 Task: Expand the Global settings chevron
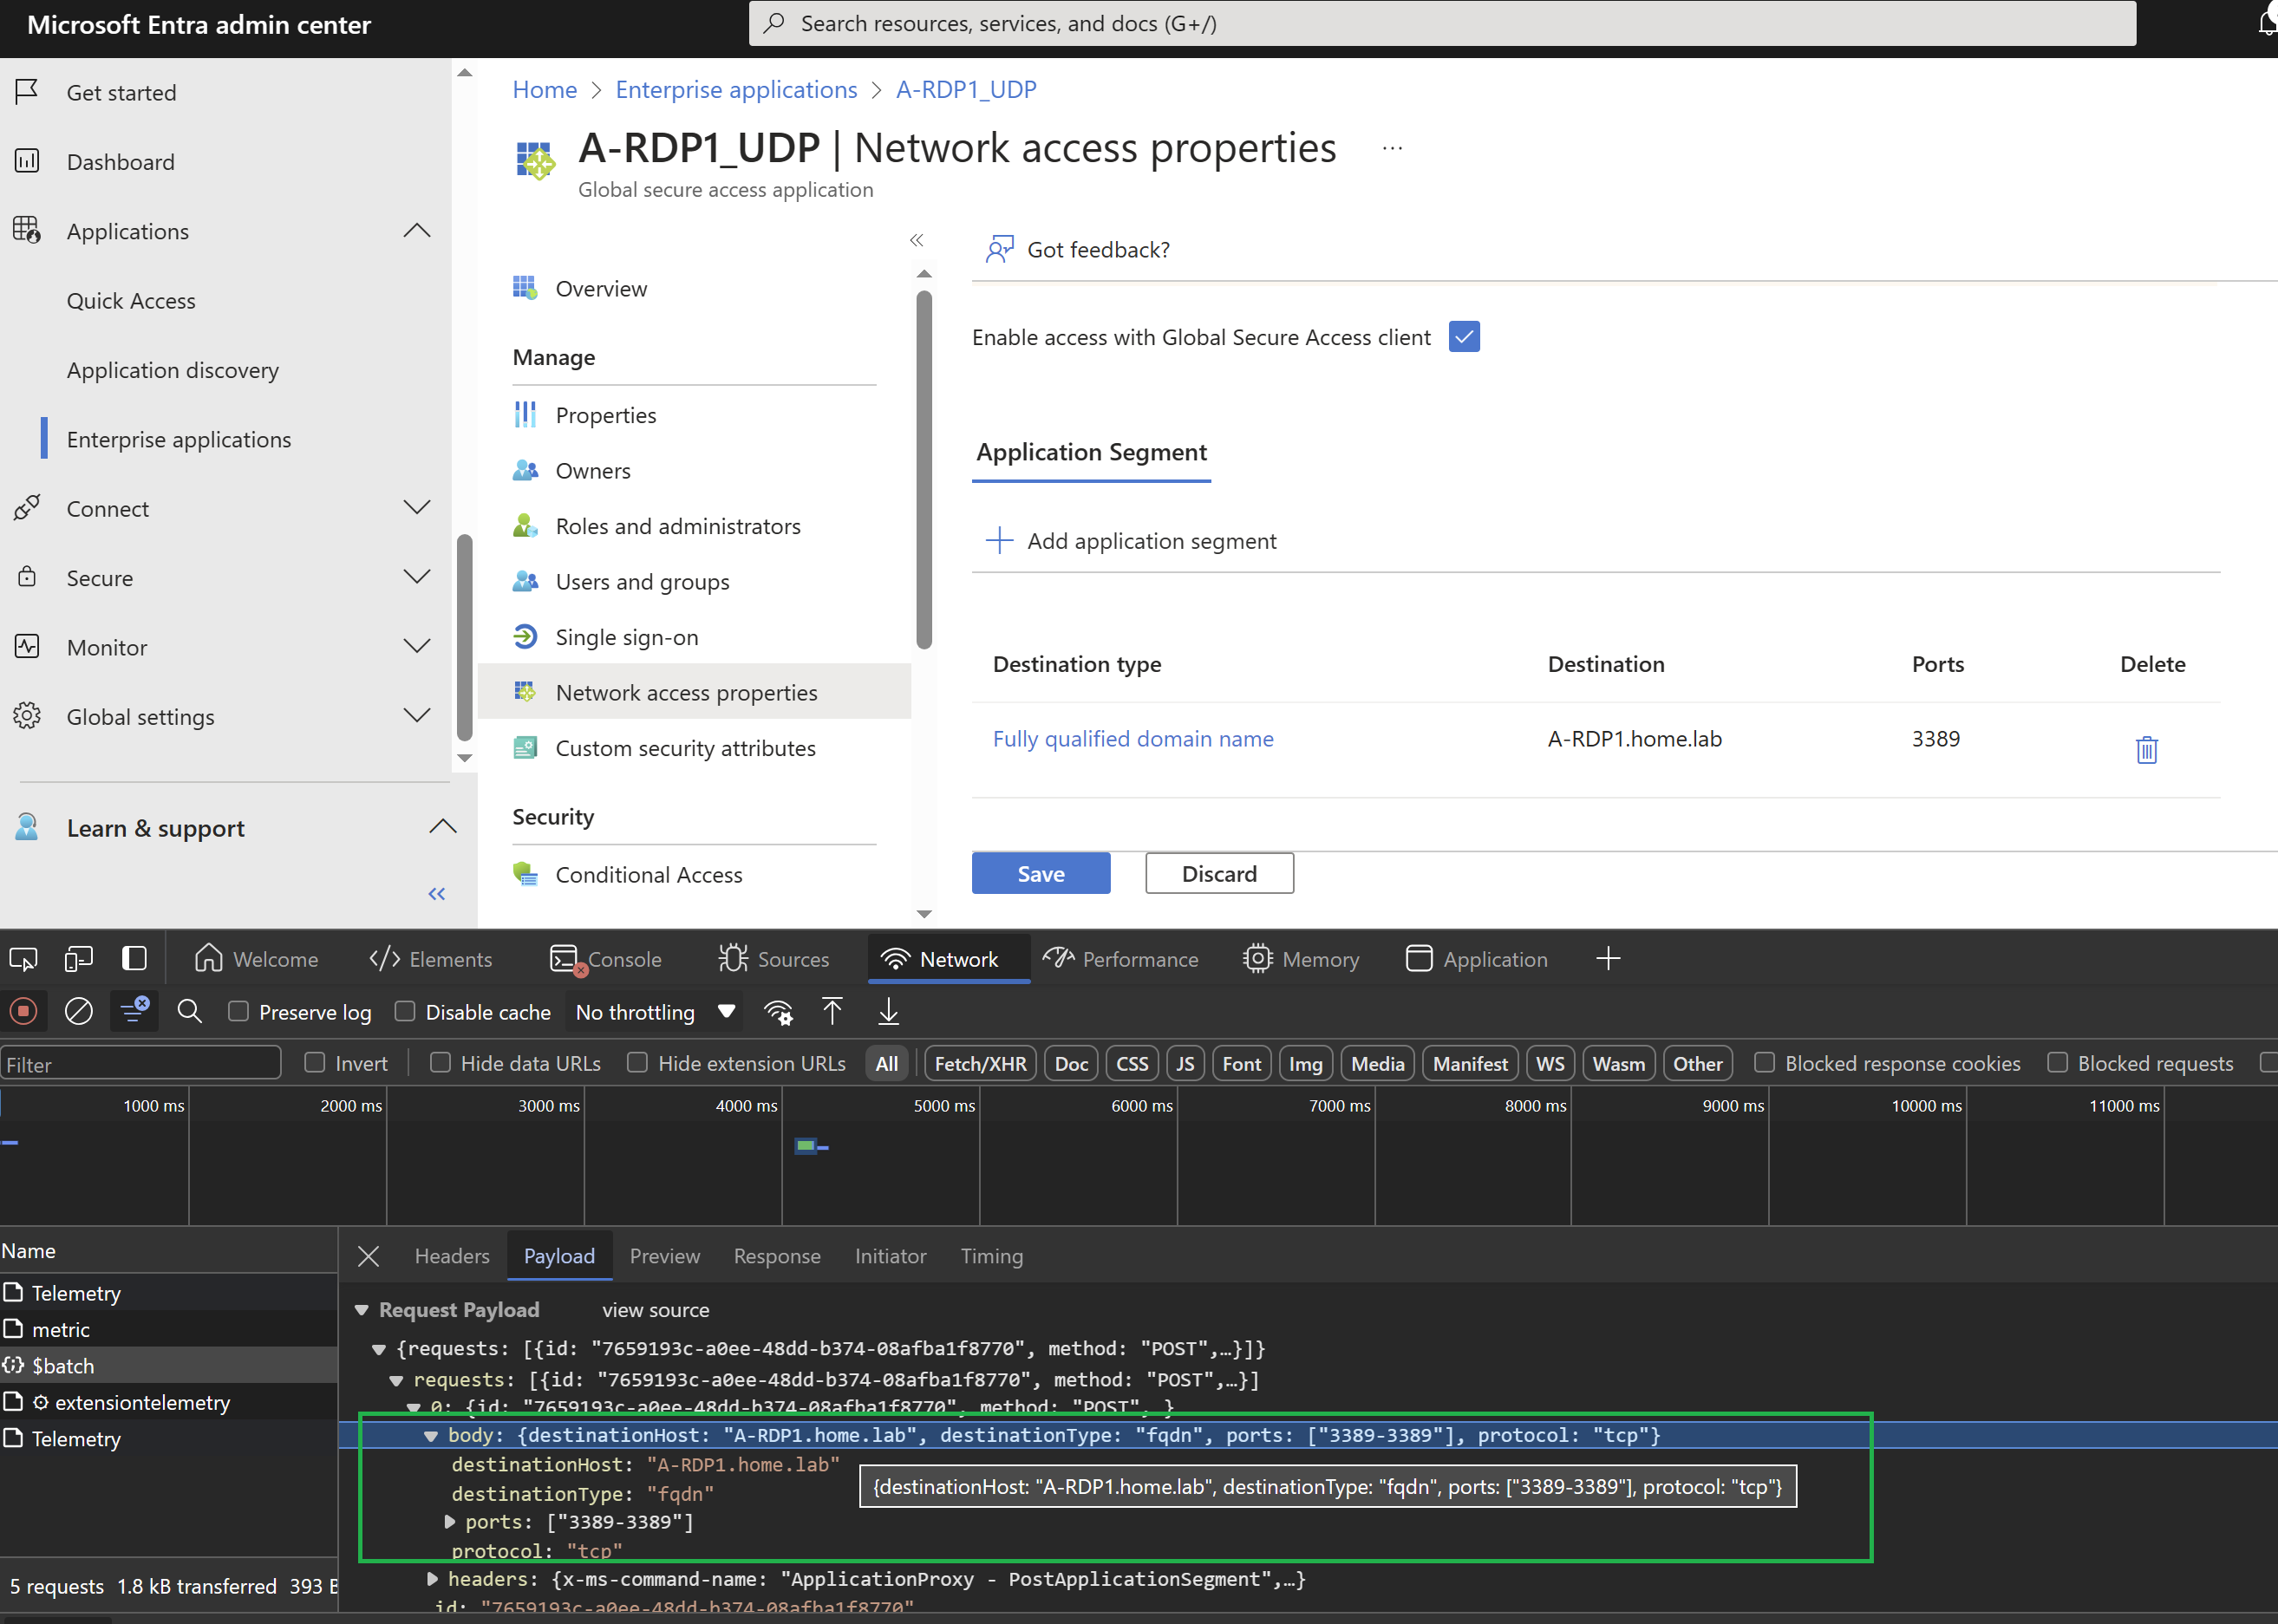(x=416, y=715)
